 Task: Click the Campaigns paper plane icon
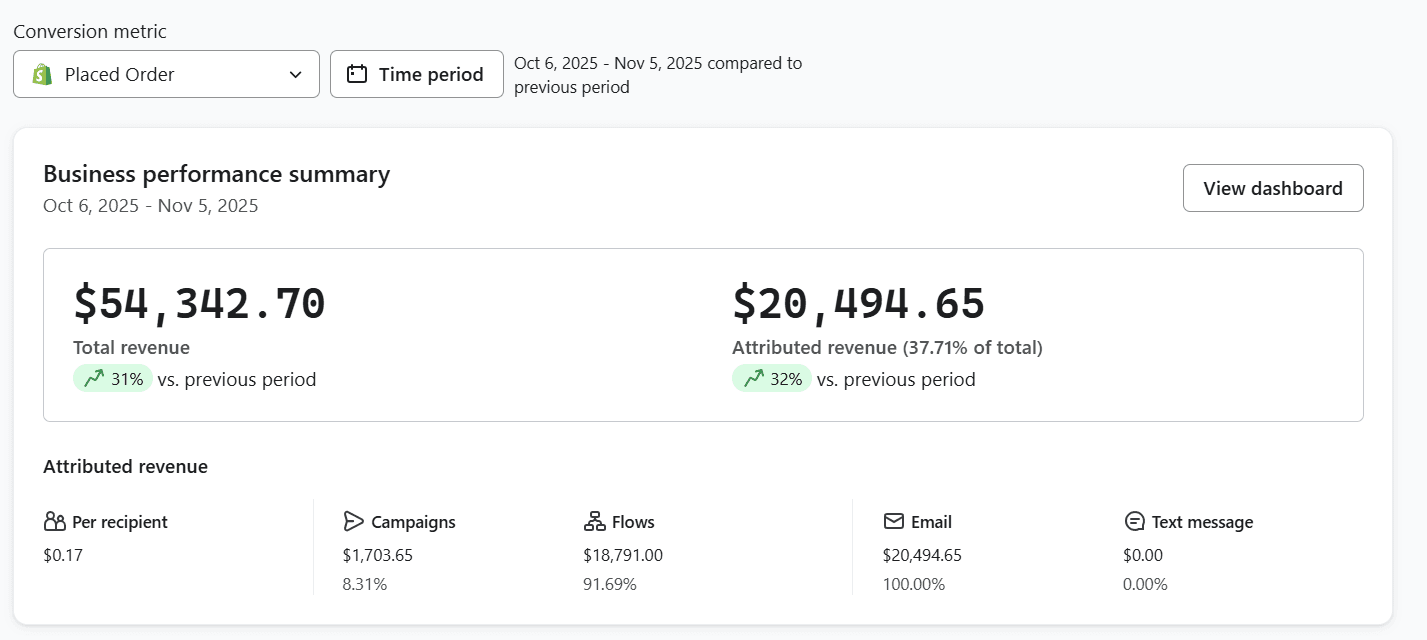coord(353,522)
